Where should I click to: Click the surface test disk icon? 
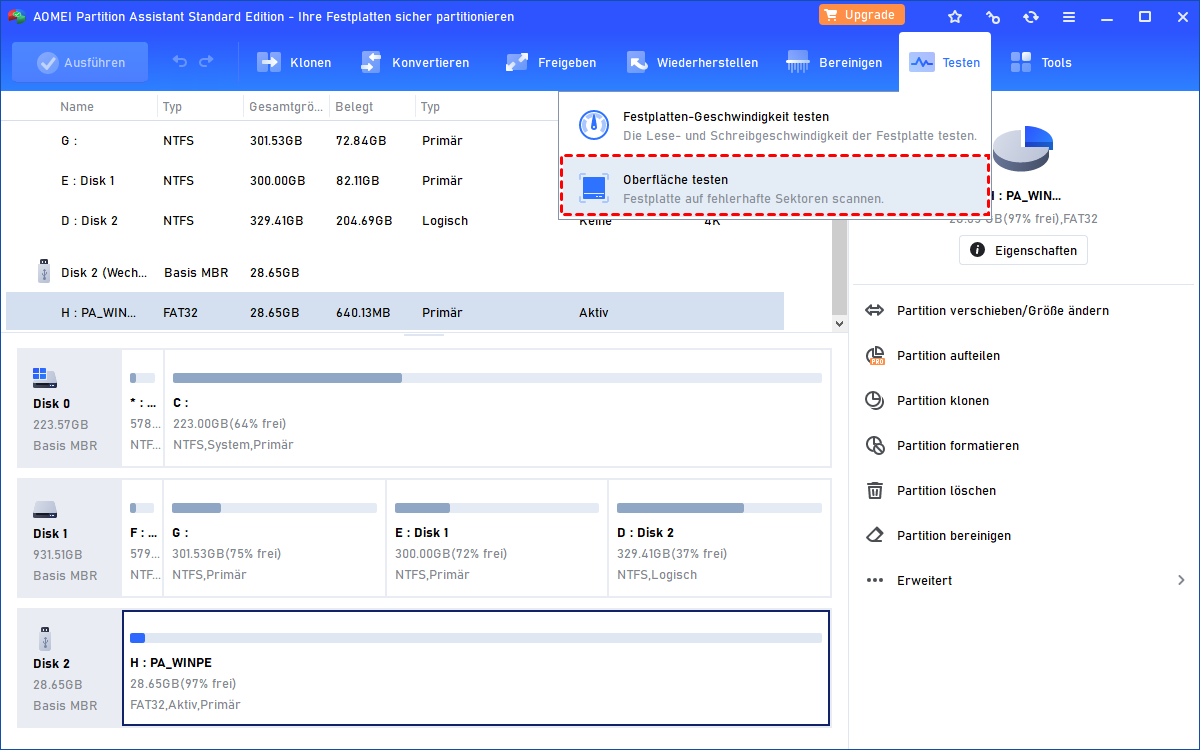click(595, 187)
